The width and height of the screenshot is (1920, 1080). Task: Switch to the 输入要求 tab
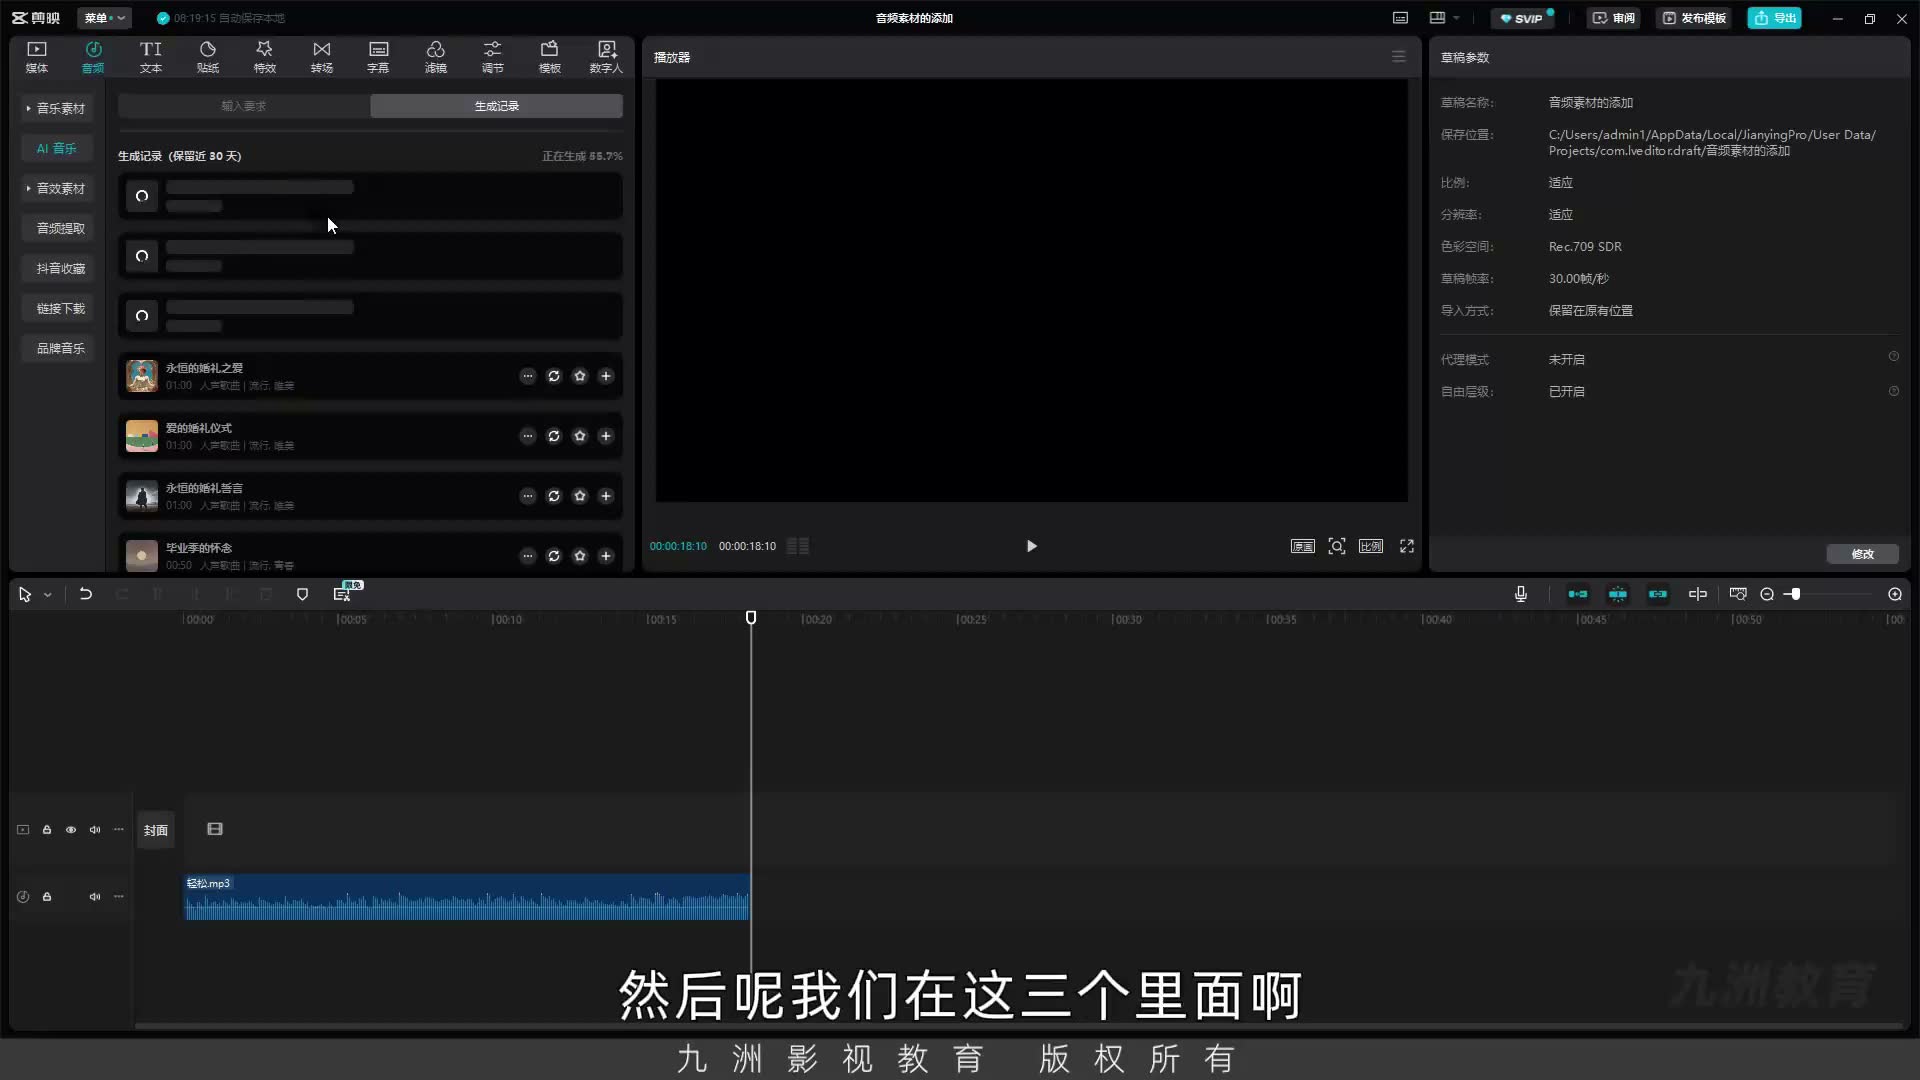244,106
